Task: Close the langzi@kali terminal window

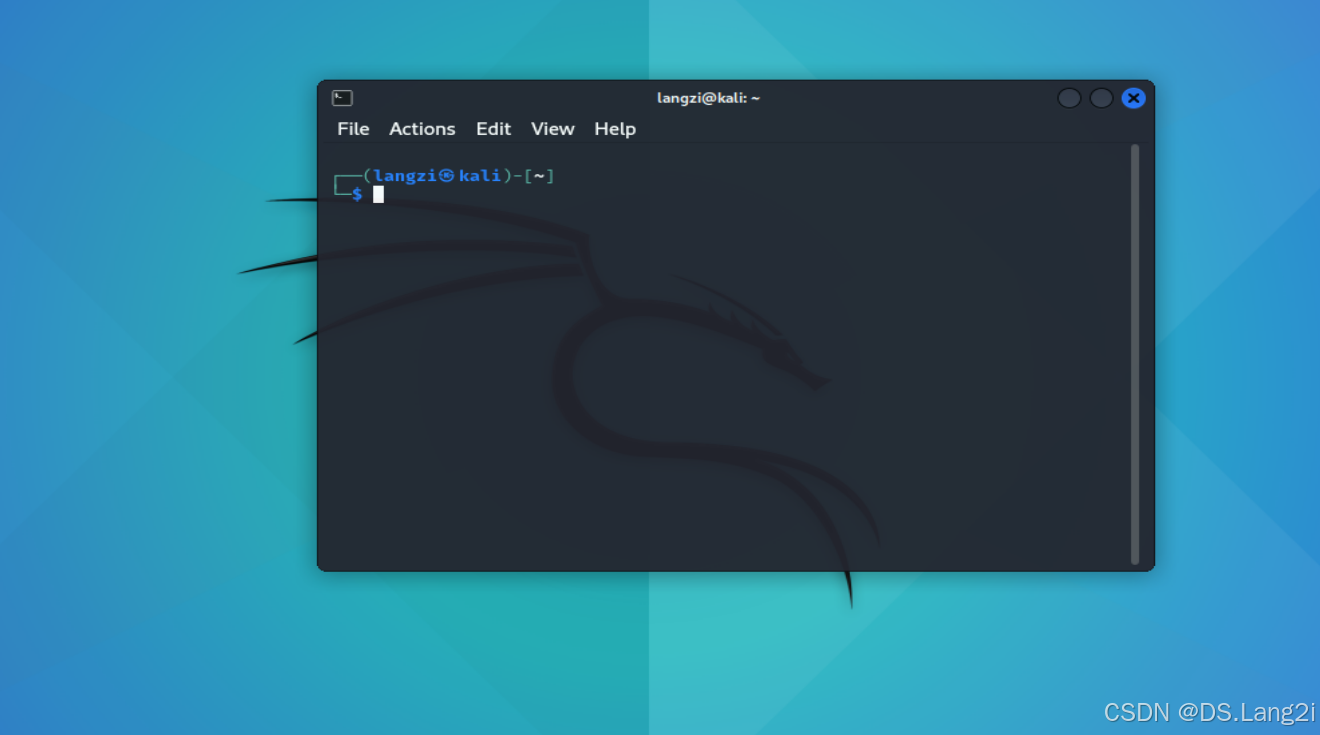Action: pyautogui.click(x=1133, y=98)
